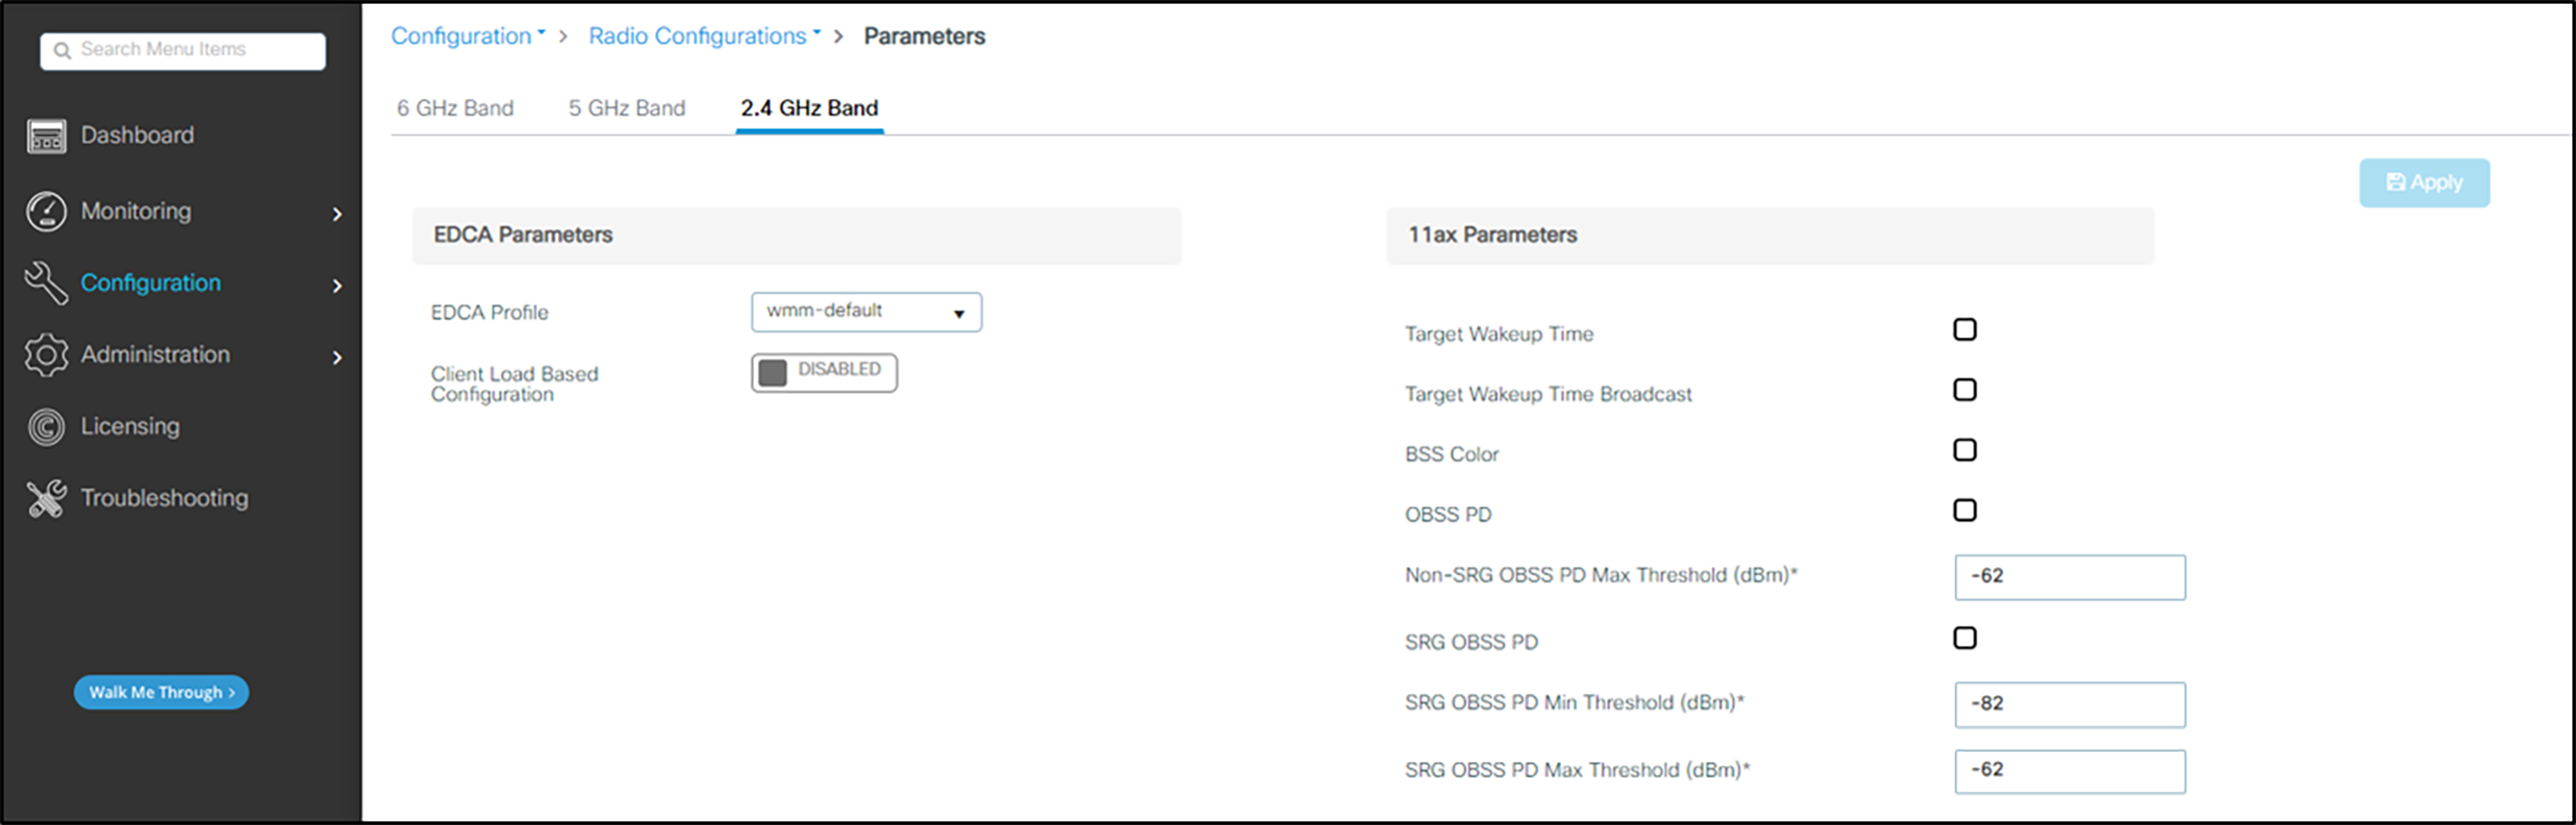Click the Monitoring gauge icon

click(46, 211)
